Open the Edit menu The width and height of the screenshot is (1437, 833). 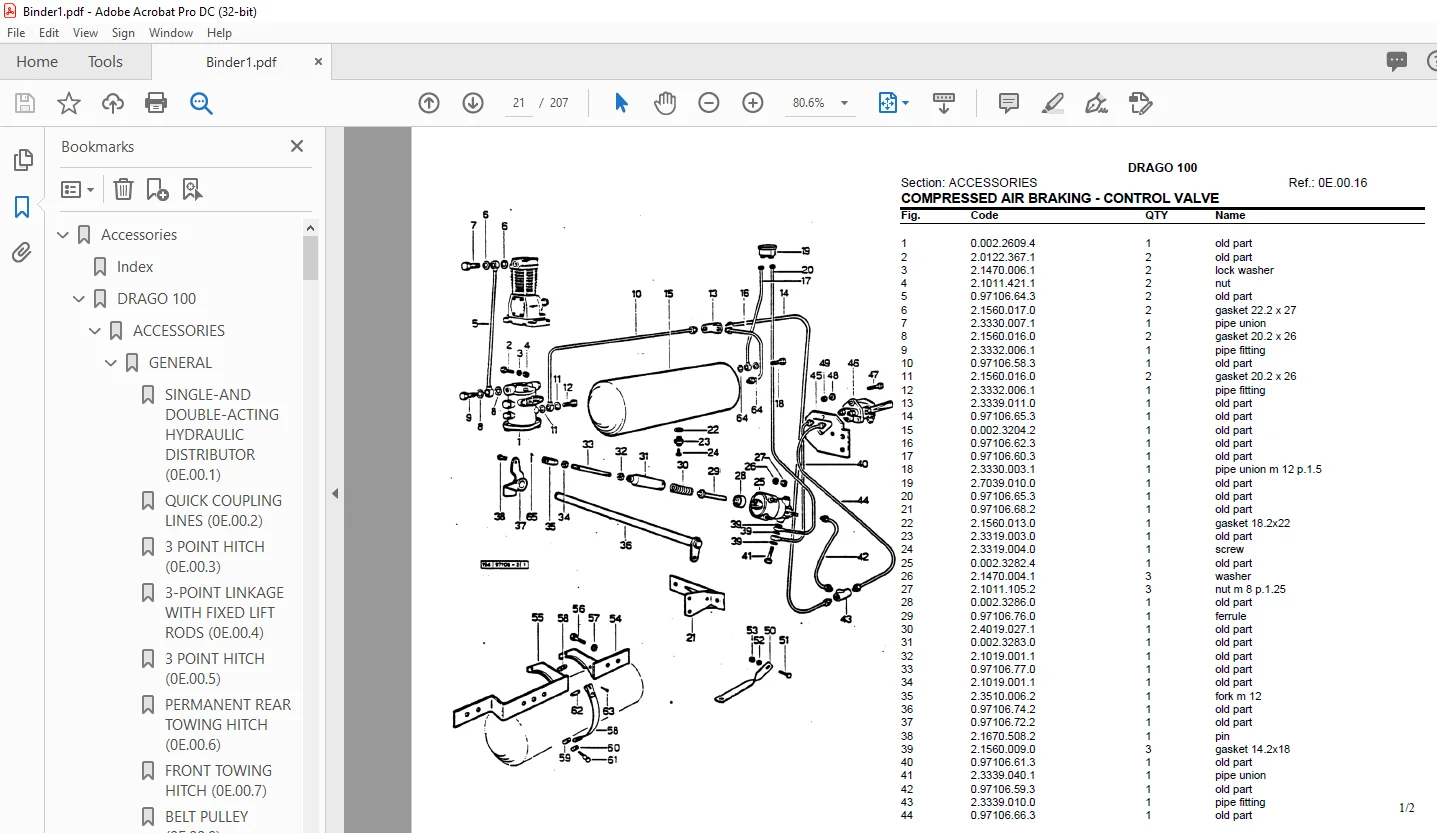coord(49,33)
